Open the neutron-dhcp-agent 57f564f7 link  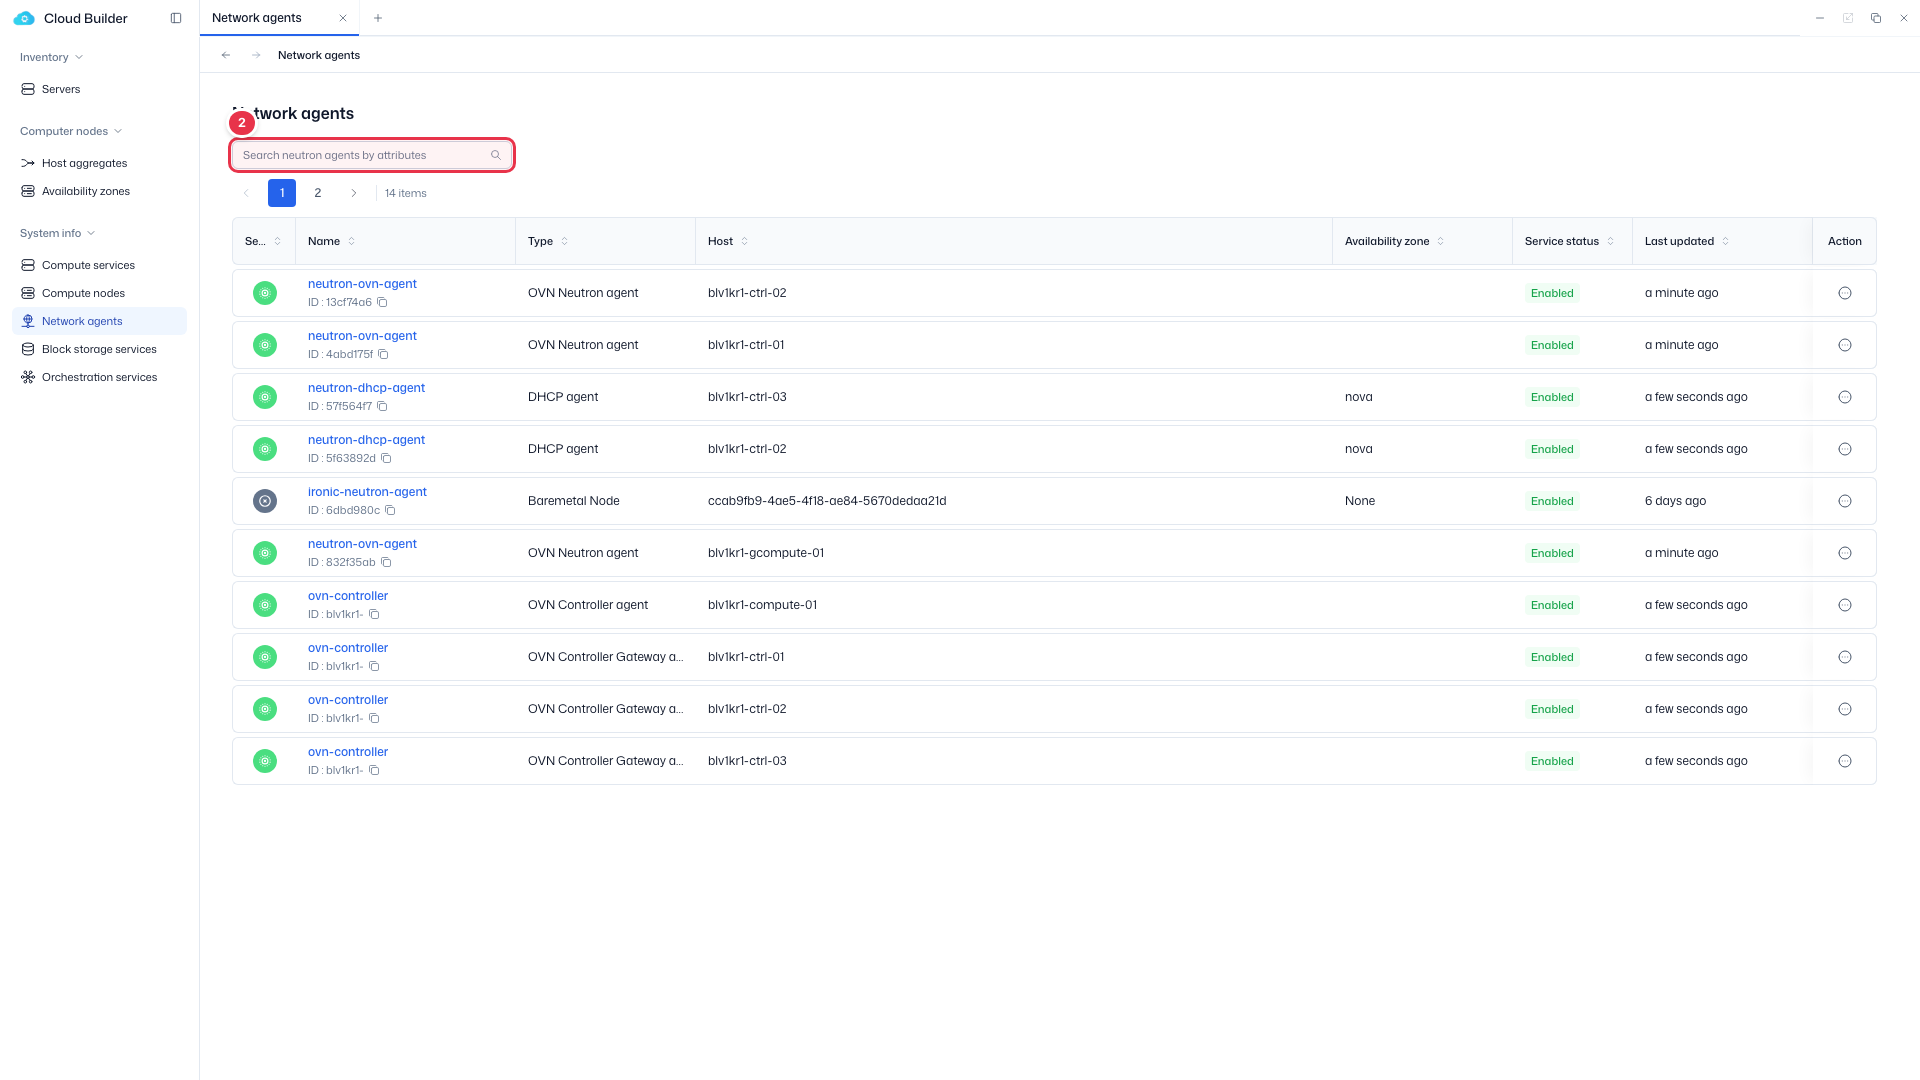pyautogui.click(x=366, y=388)
